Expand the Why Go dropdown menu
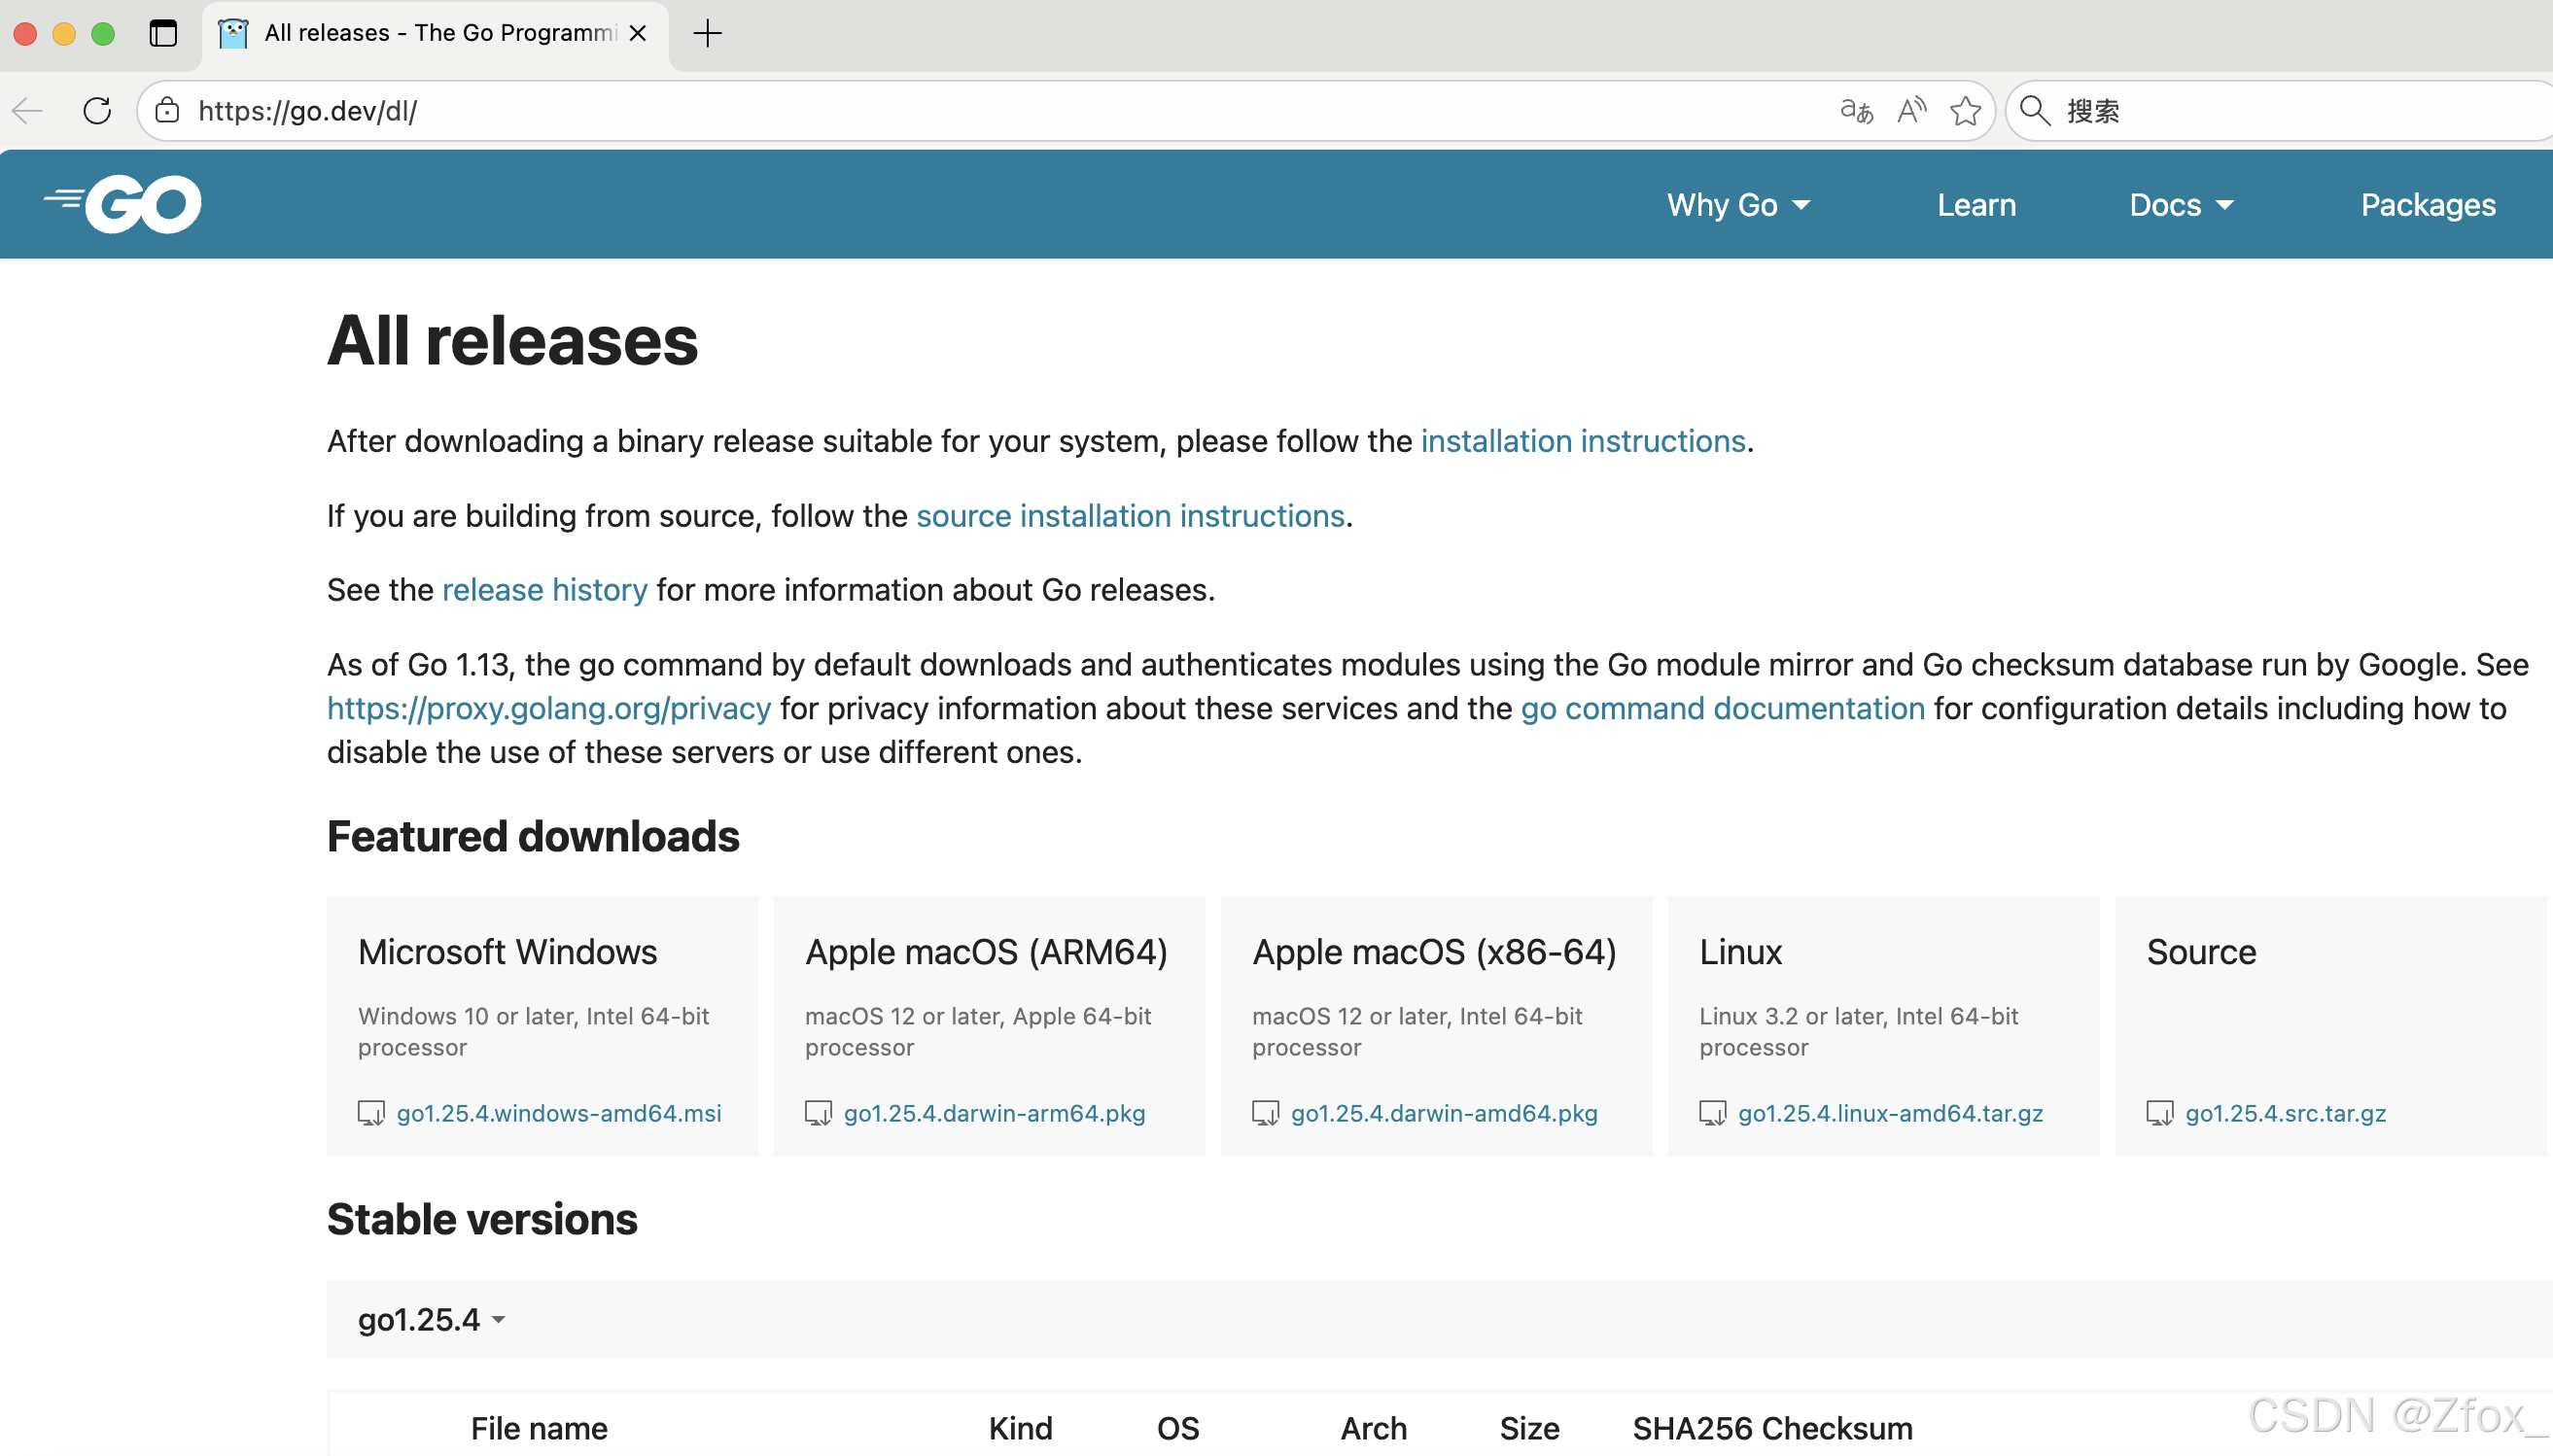 [x=1738, y=205]
